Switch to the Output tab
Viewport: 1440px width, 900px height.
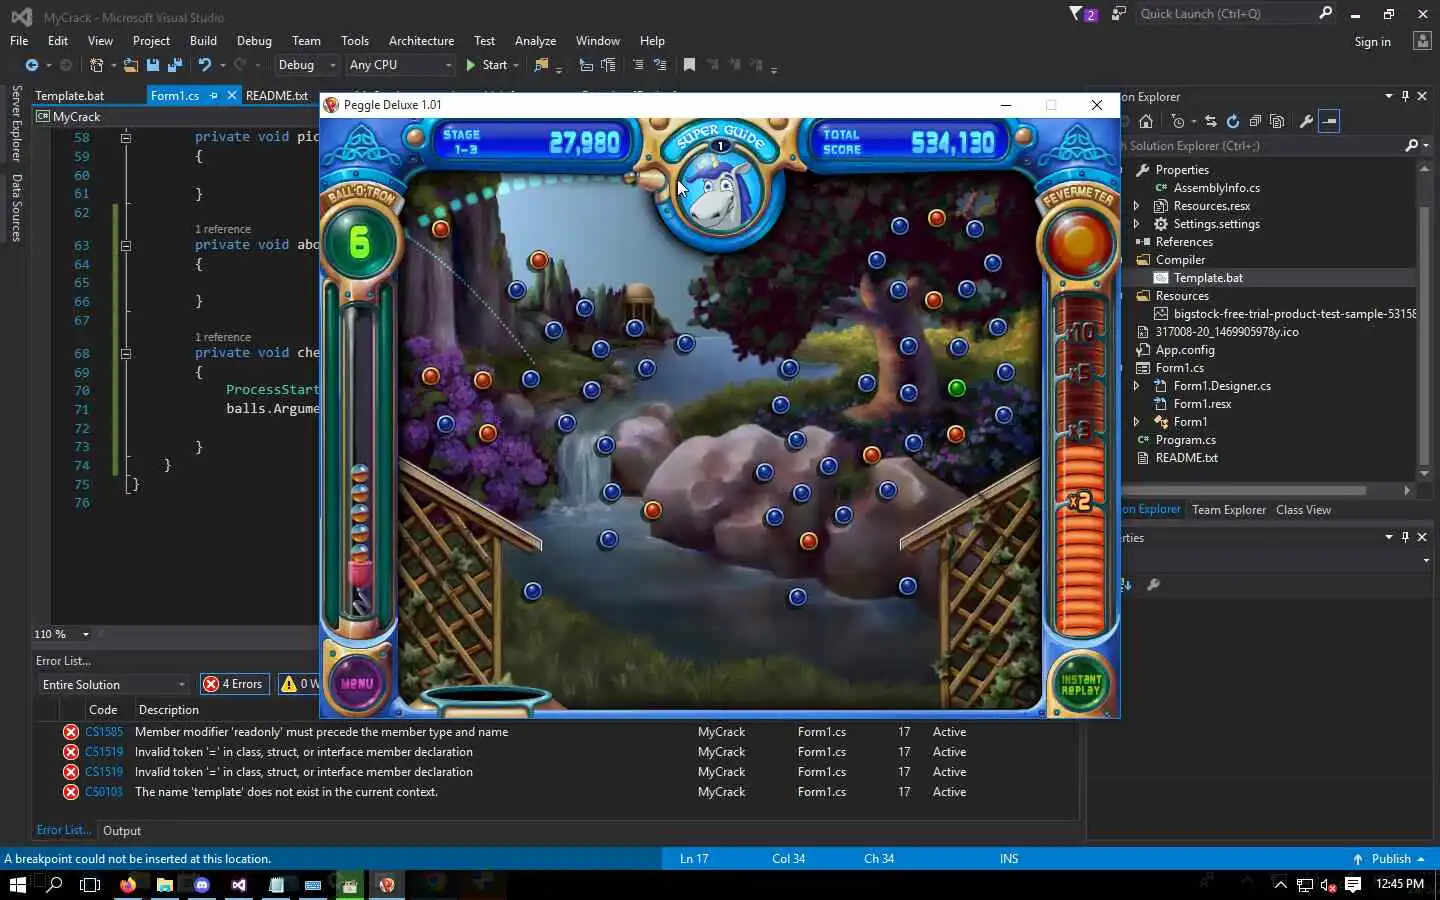(122, 831)
